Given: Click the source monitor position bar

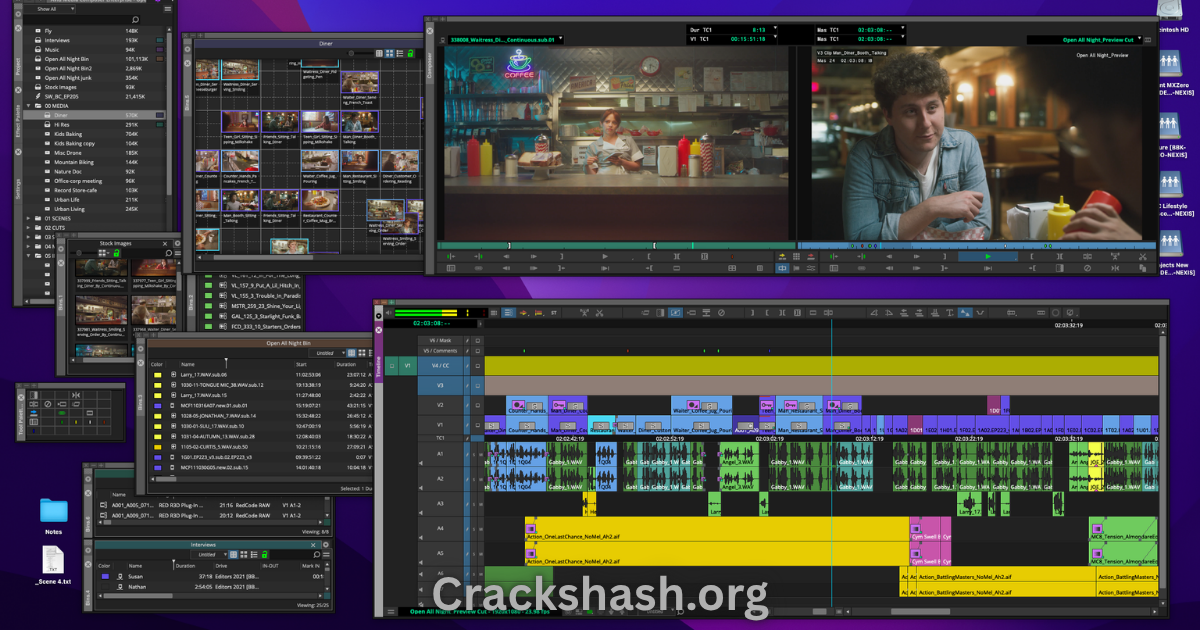Looking at the screenshot, I should tap(616, 245).
